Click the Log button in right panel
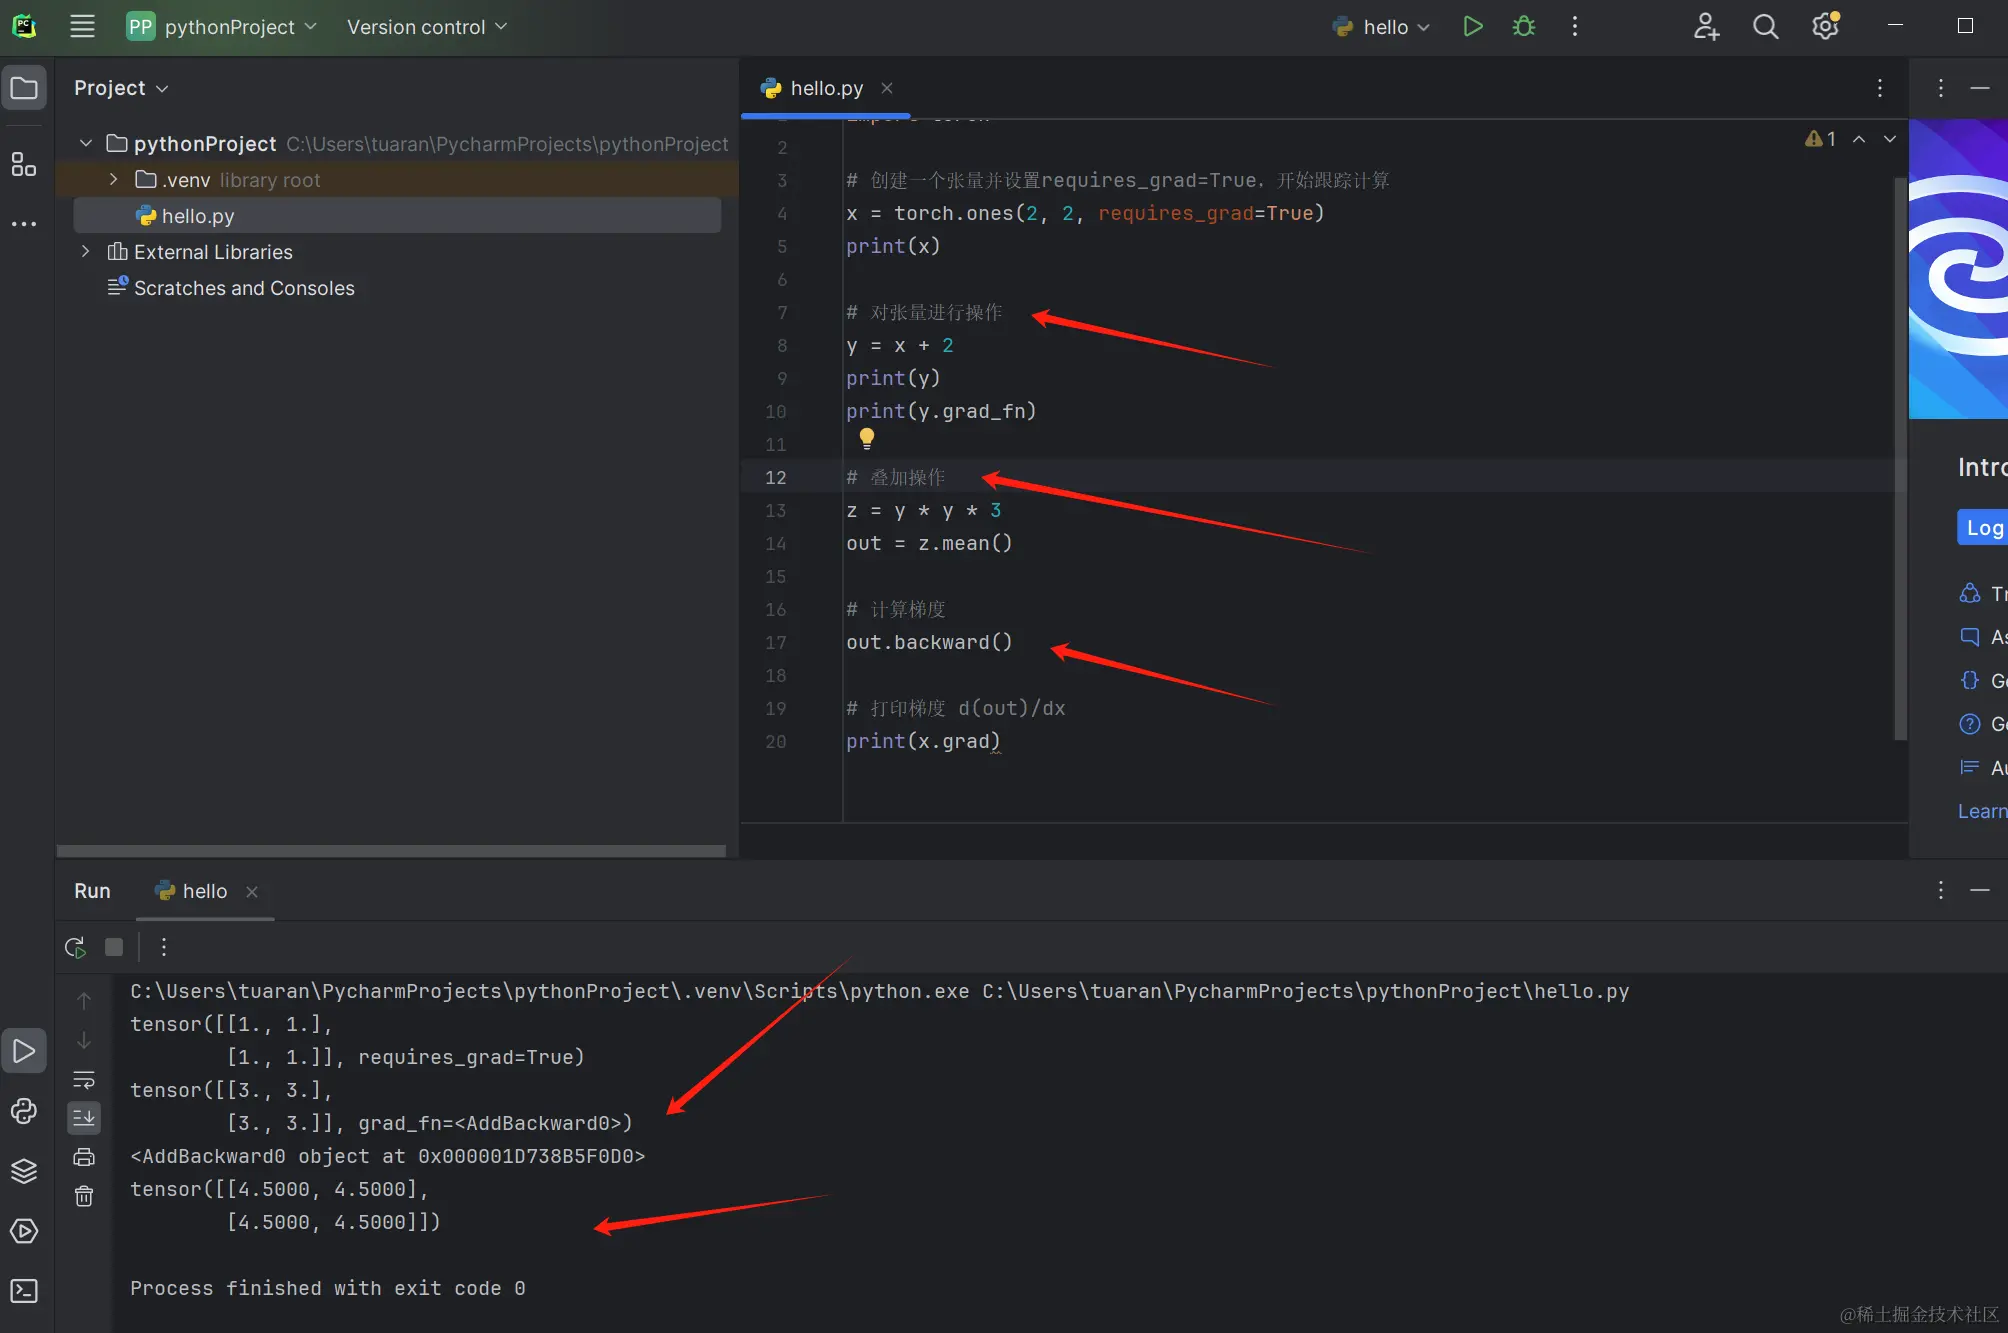The height and width of the screenshot is (1333, 2008). coord(1984,527)
